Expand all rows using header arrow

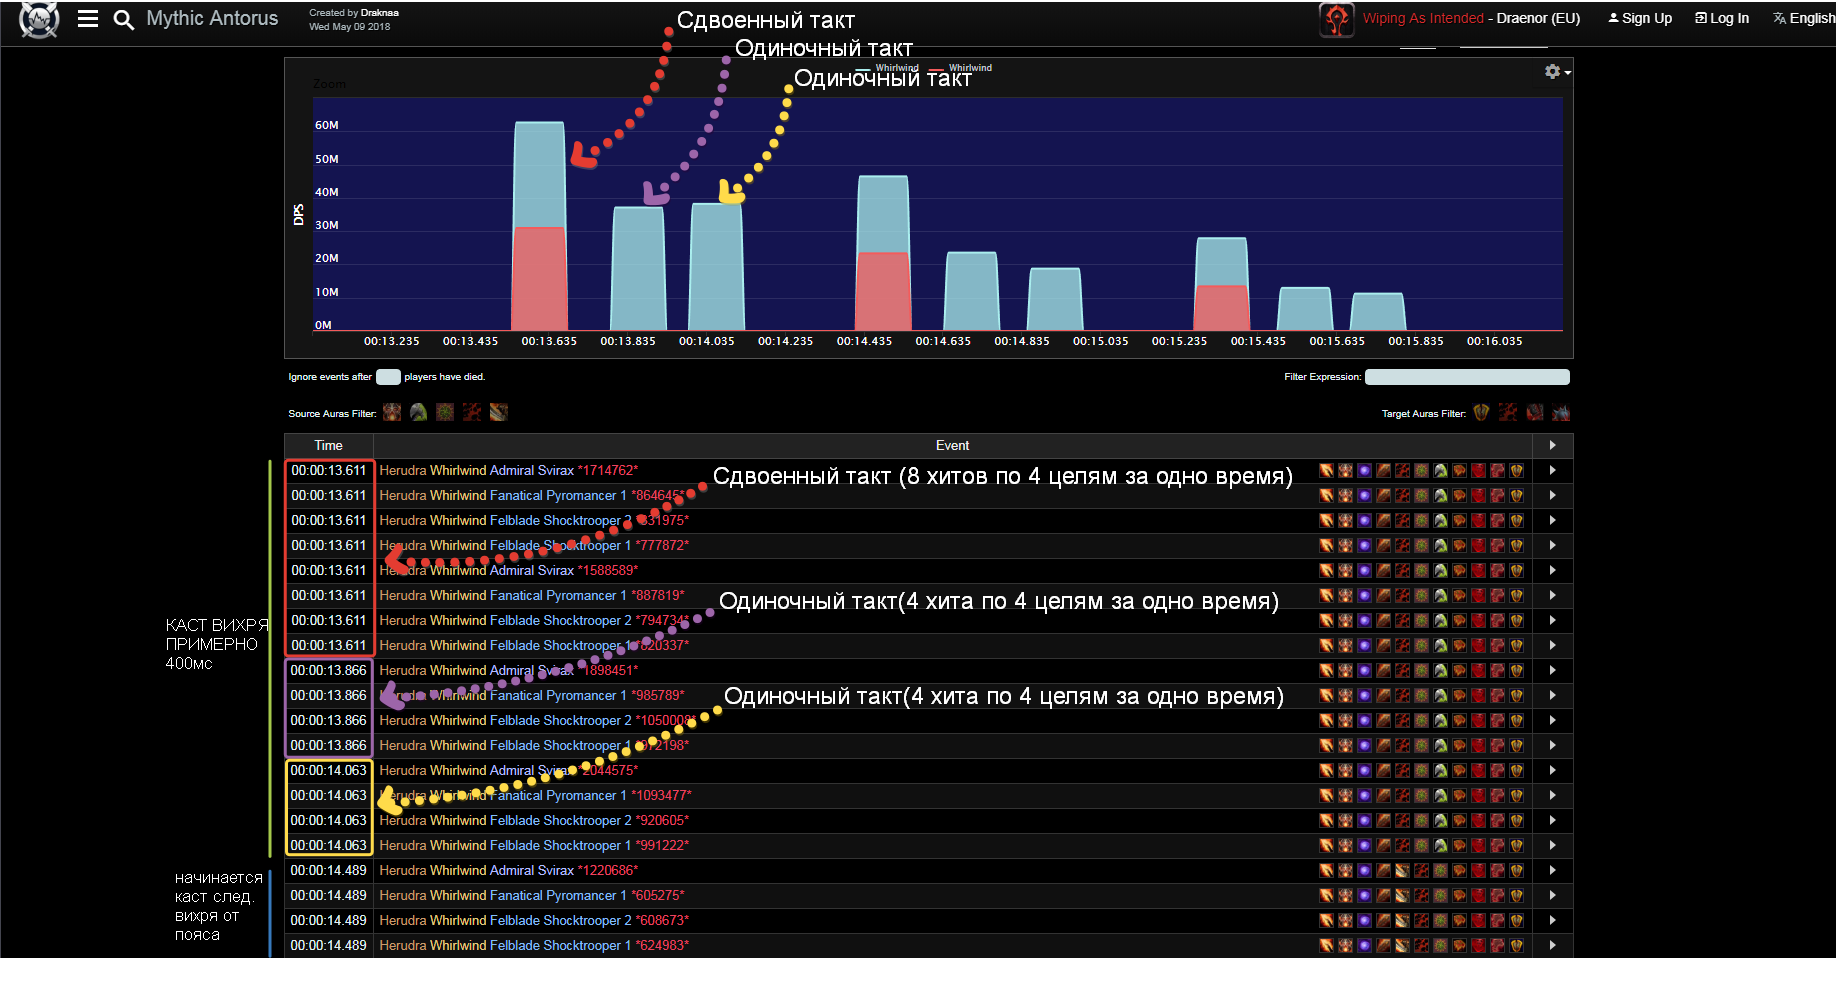[1552, 445]
